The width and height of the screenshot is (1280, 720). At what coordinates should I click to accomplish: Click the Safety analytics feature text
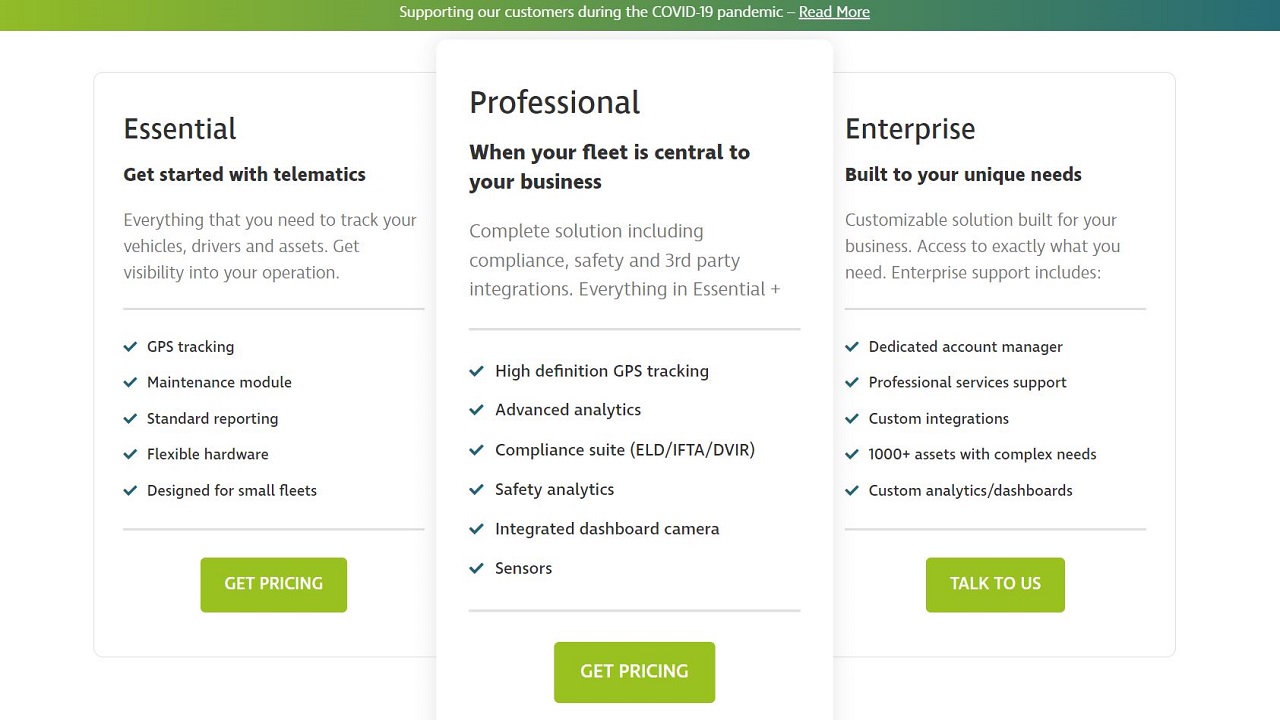tap(554, 489)
